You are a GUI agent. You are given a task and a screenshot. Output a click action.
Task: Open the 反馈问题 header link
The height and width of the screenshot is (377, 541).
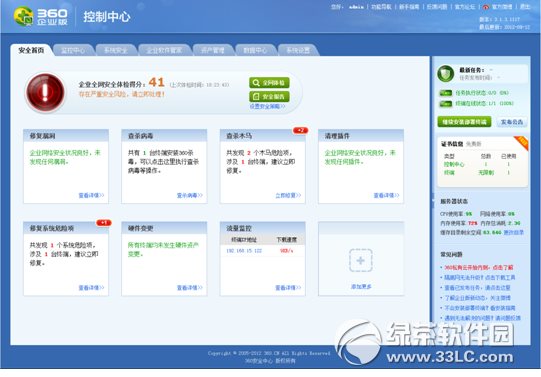click(437, 7)
